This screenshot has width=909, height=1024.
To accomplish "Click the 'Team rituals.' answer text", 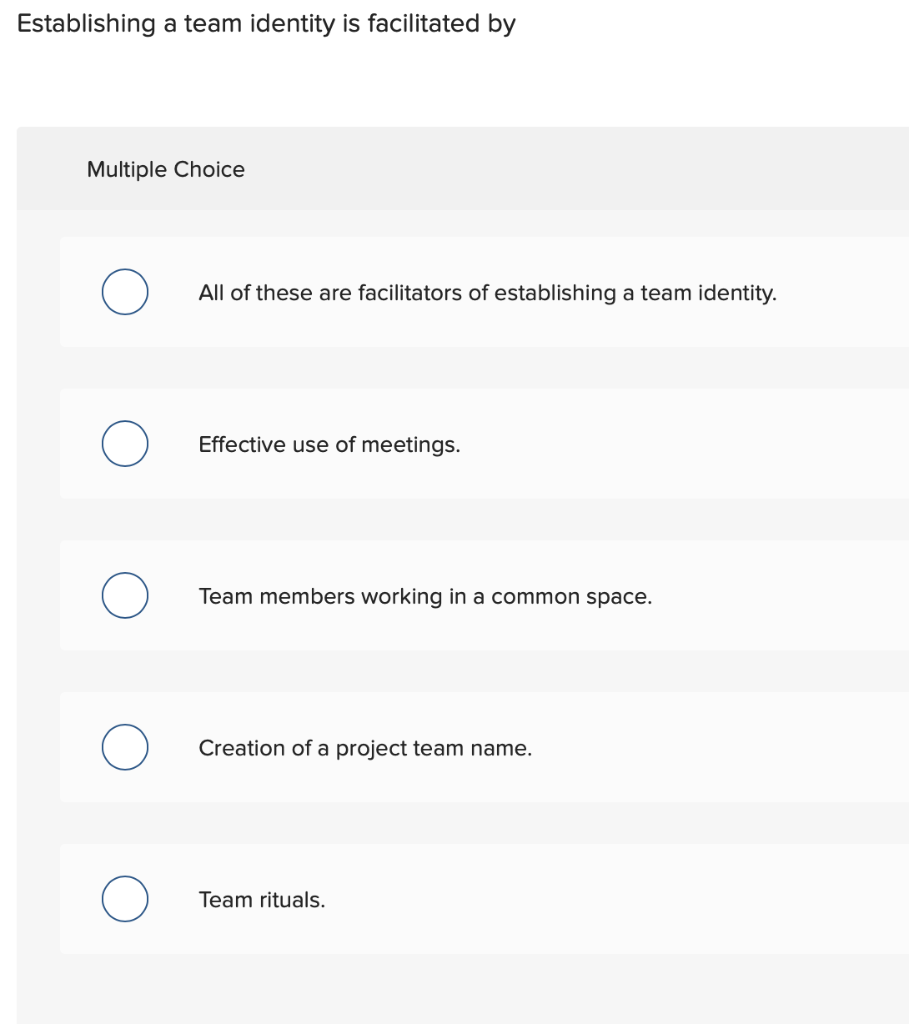I will tap(262, 900).
